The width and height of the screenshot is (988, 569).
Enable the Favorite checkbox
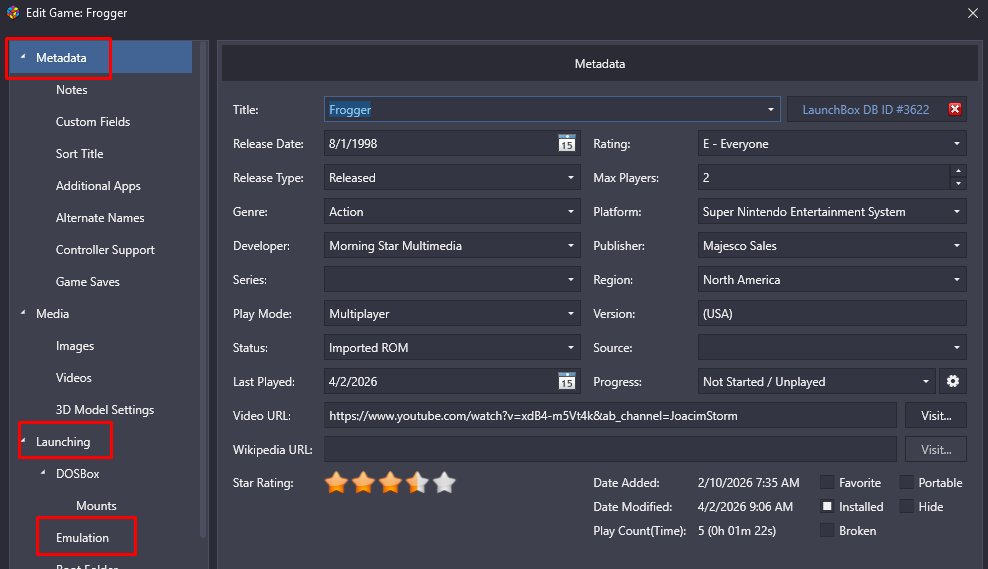tap(827, 483)
